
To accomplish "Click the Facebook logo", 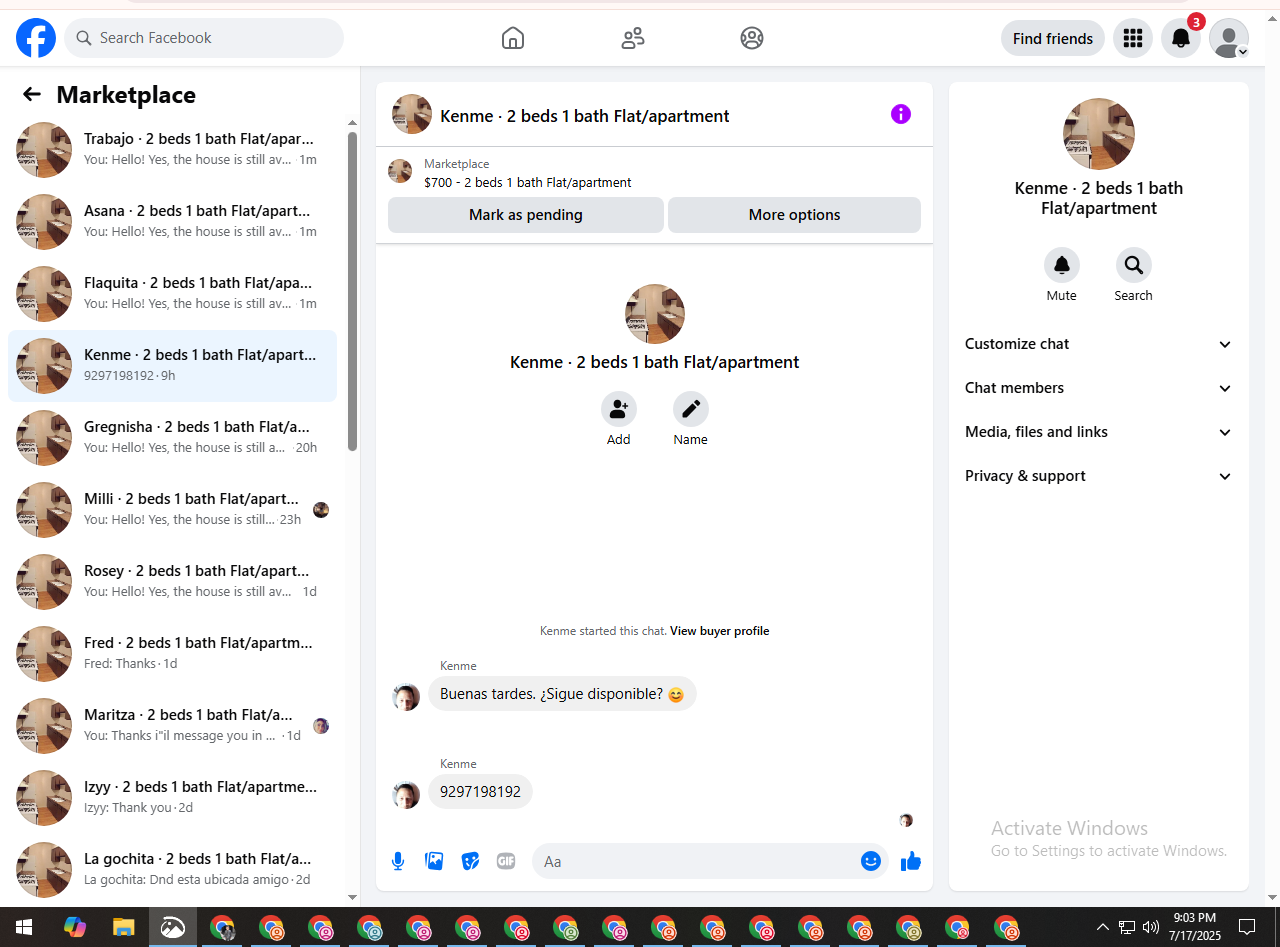I will coord(36,38).
